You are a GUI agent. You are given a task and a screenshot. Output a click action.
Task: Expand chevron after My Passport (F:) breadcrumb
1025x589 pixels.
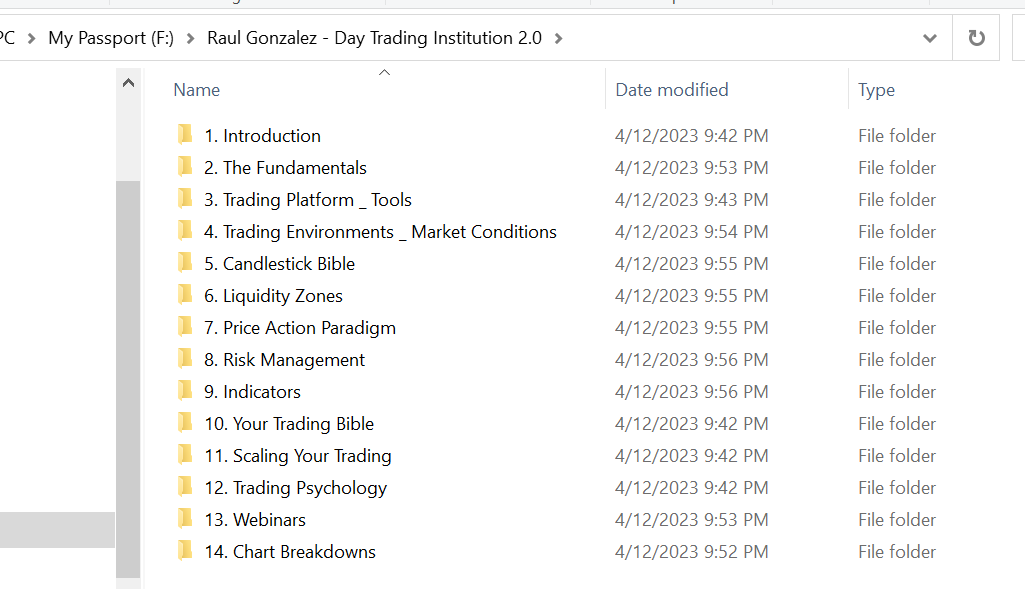190,39
